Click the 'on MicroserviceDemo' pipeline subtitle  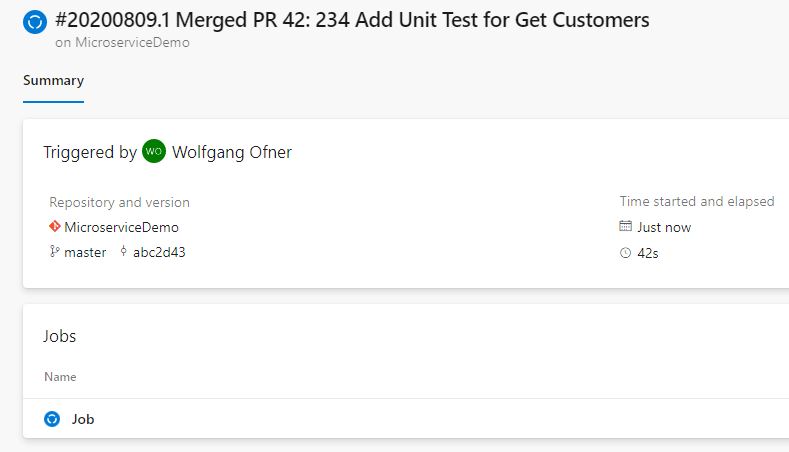coord(122,43)
